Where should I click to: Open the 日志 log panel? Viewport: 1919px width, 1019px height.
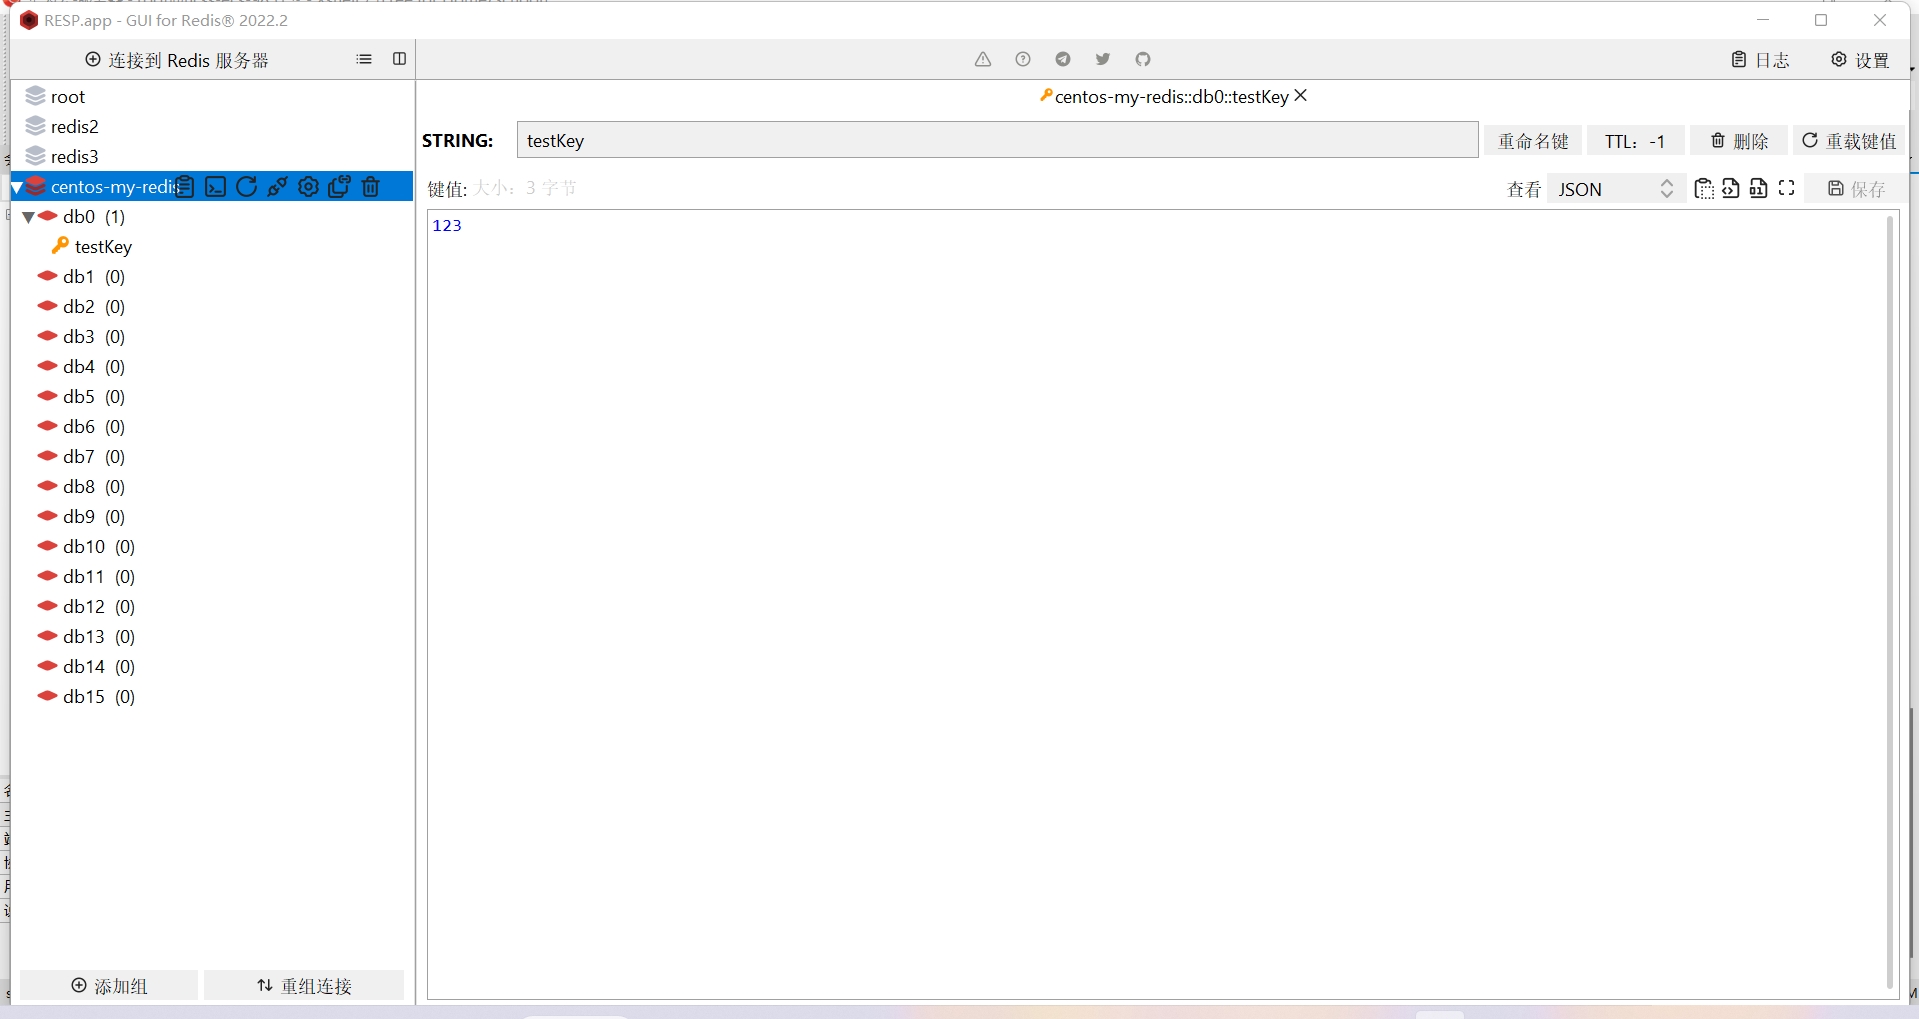pyautogui.click(x=1761, y=60)
